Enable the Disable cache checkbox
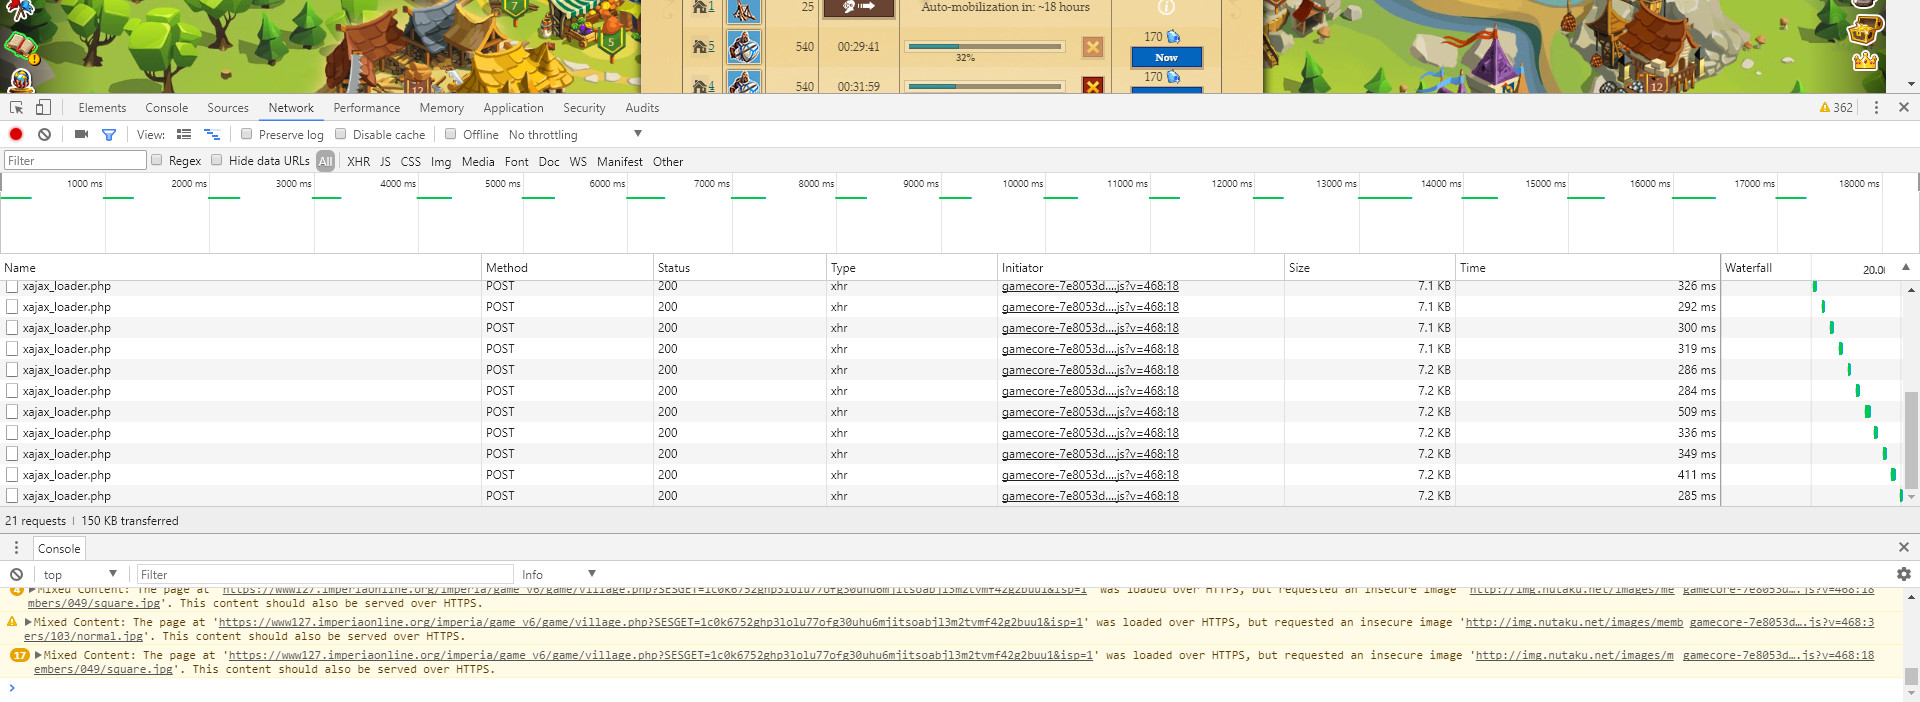The width and height of the screenshot is (1920, 702). click(x=340, y=134)
